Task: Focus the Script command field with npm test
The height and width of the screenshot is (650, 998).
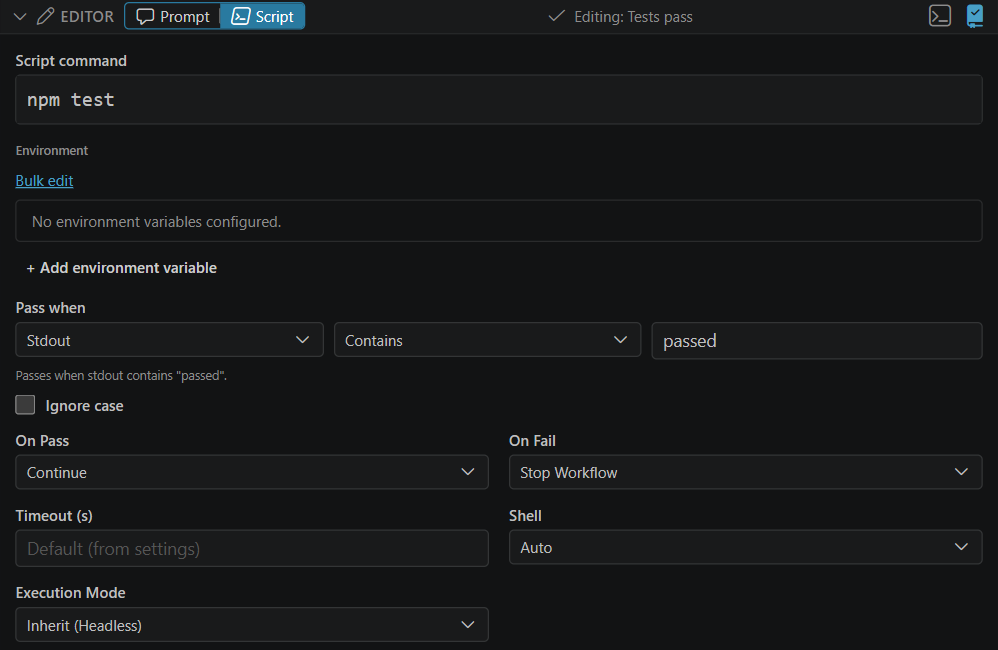Action: click(498, 99)
